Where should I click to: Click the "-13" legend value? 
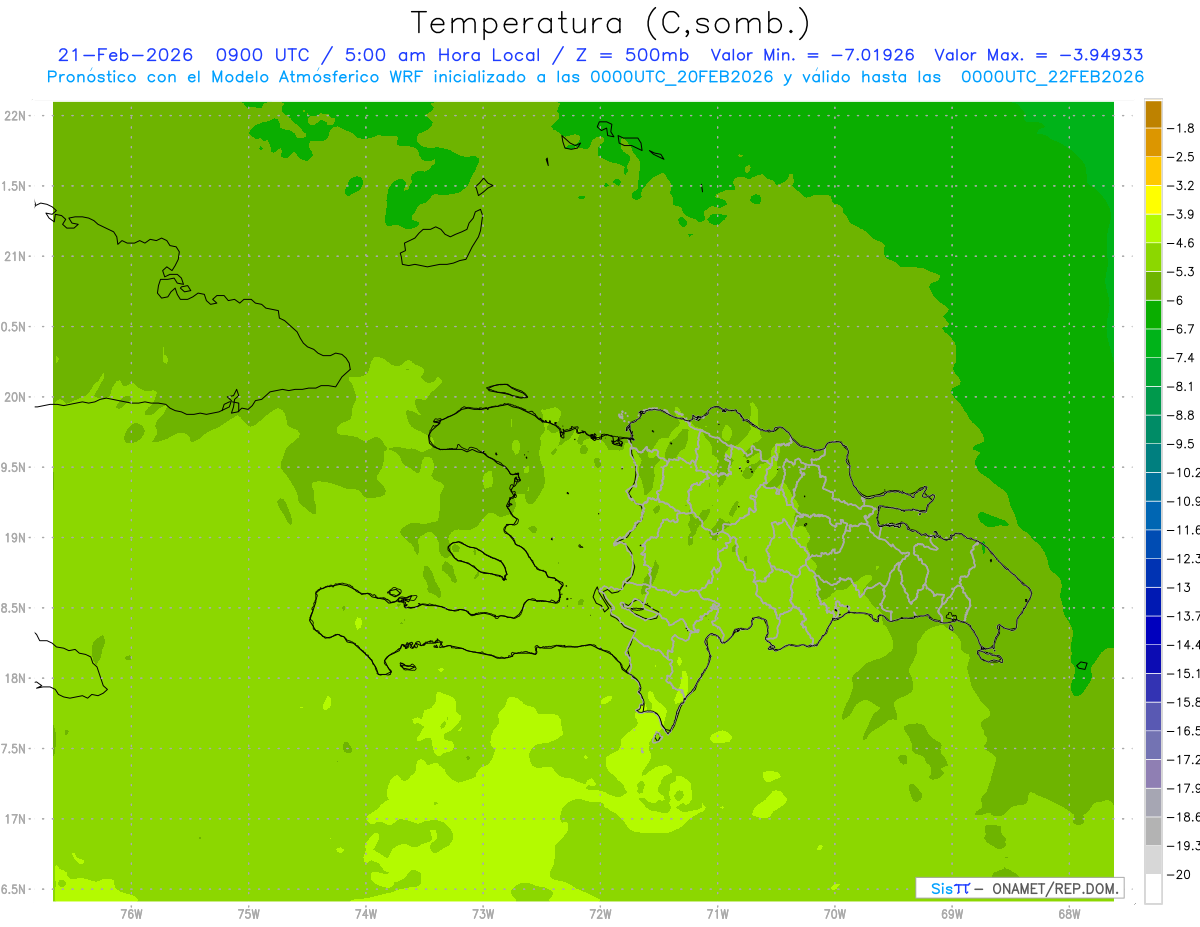point(1181,587)
